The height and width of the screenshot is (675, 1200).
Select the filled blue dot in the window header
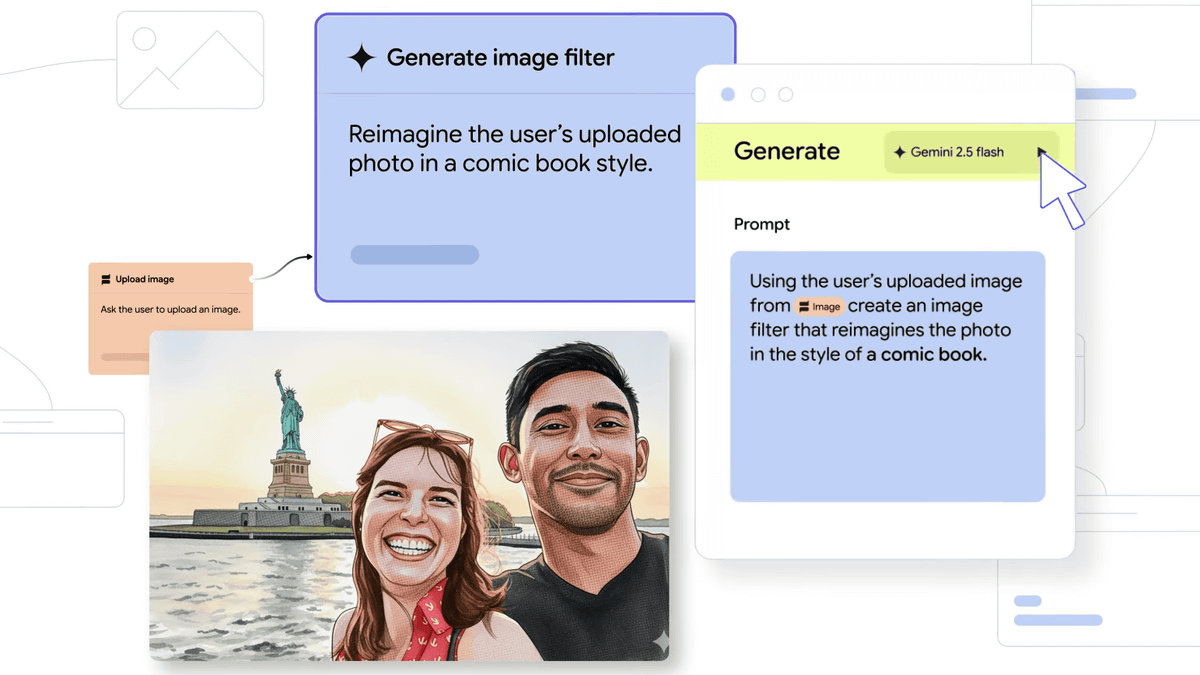(x=728, y=94)
